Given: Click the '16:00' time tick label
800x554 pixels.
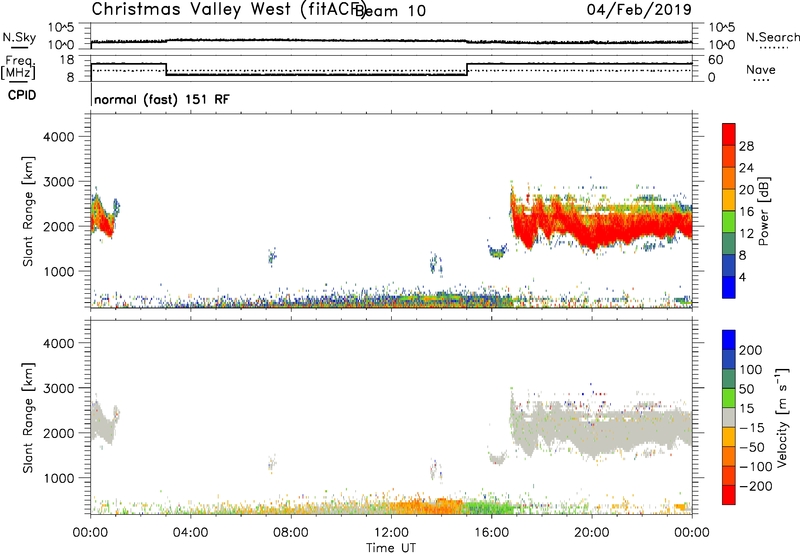Looking at the screenshot, I should coord(491,533).
